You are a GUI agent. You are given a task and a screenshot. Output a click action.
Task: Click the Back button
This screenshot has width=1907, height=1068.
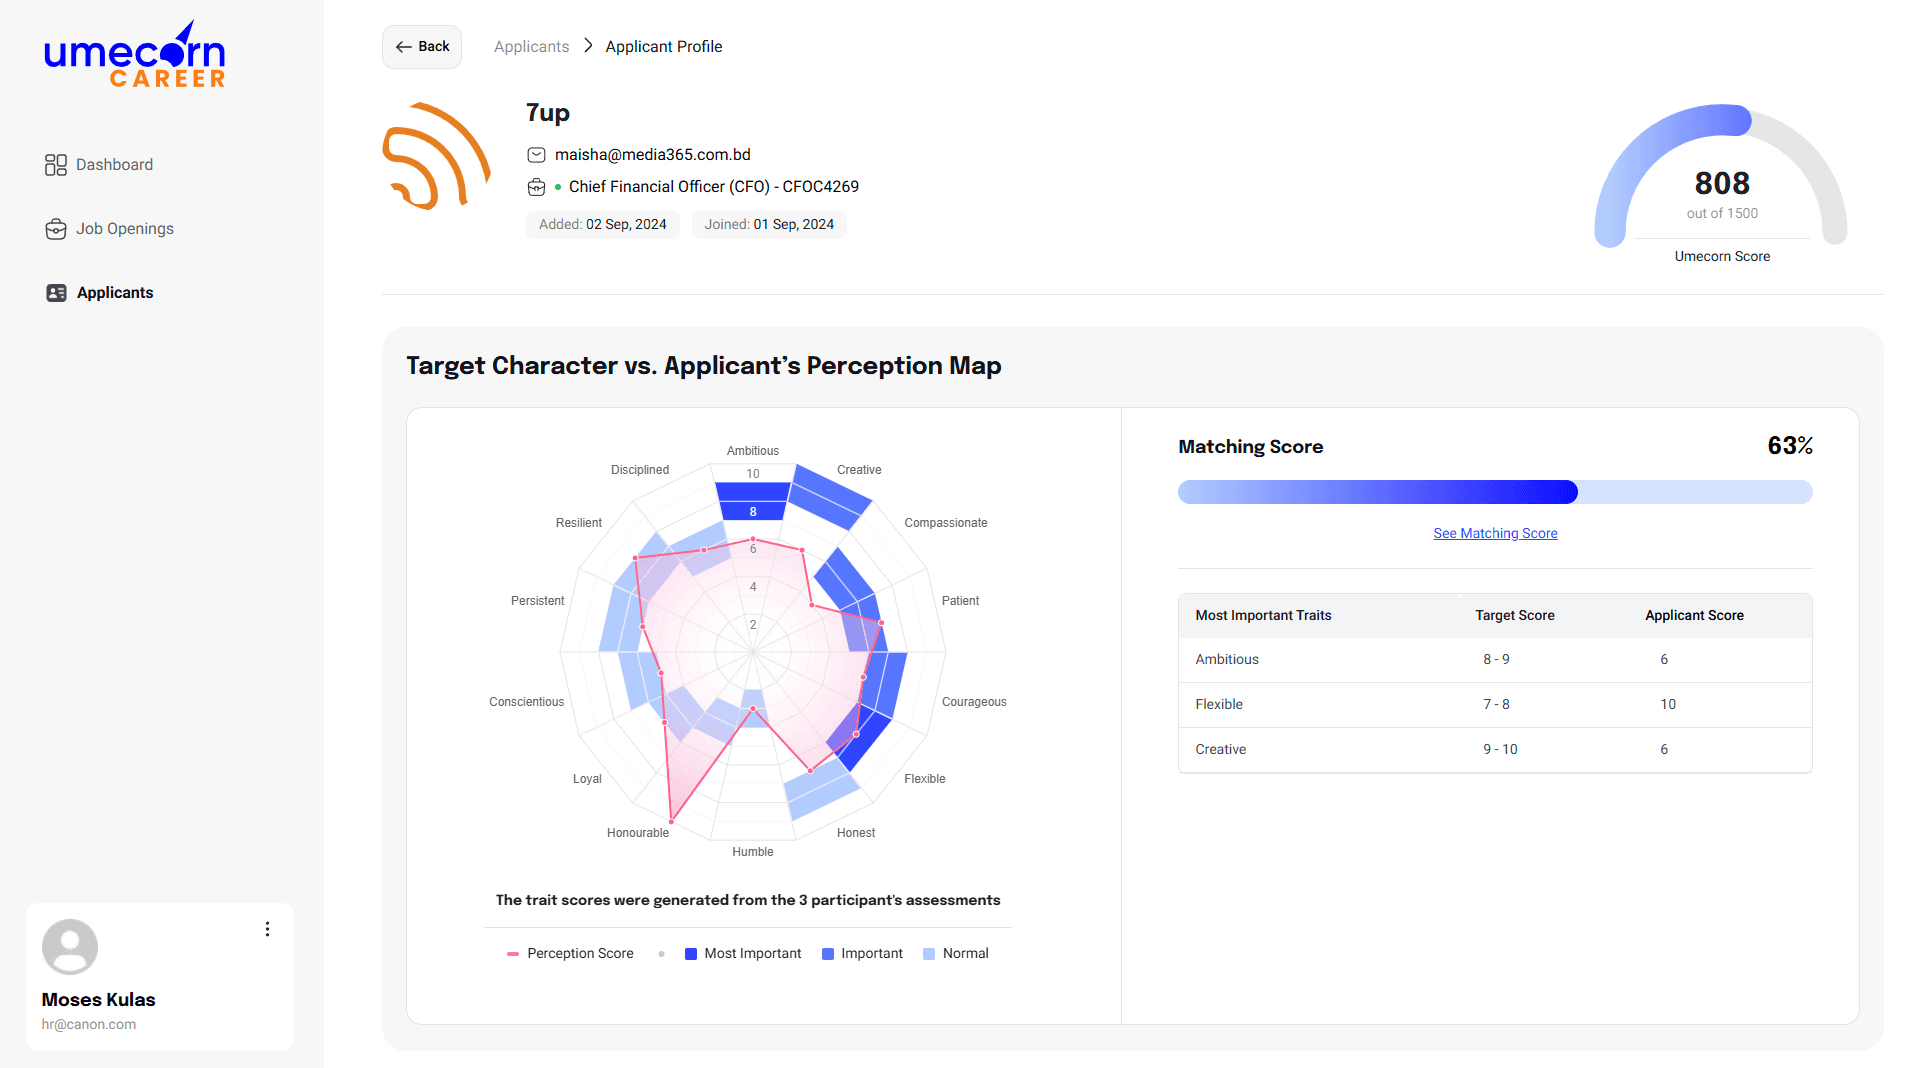[422, 47]
